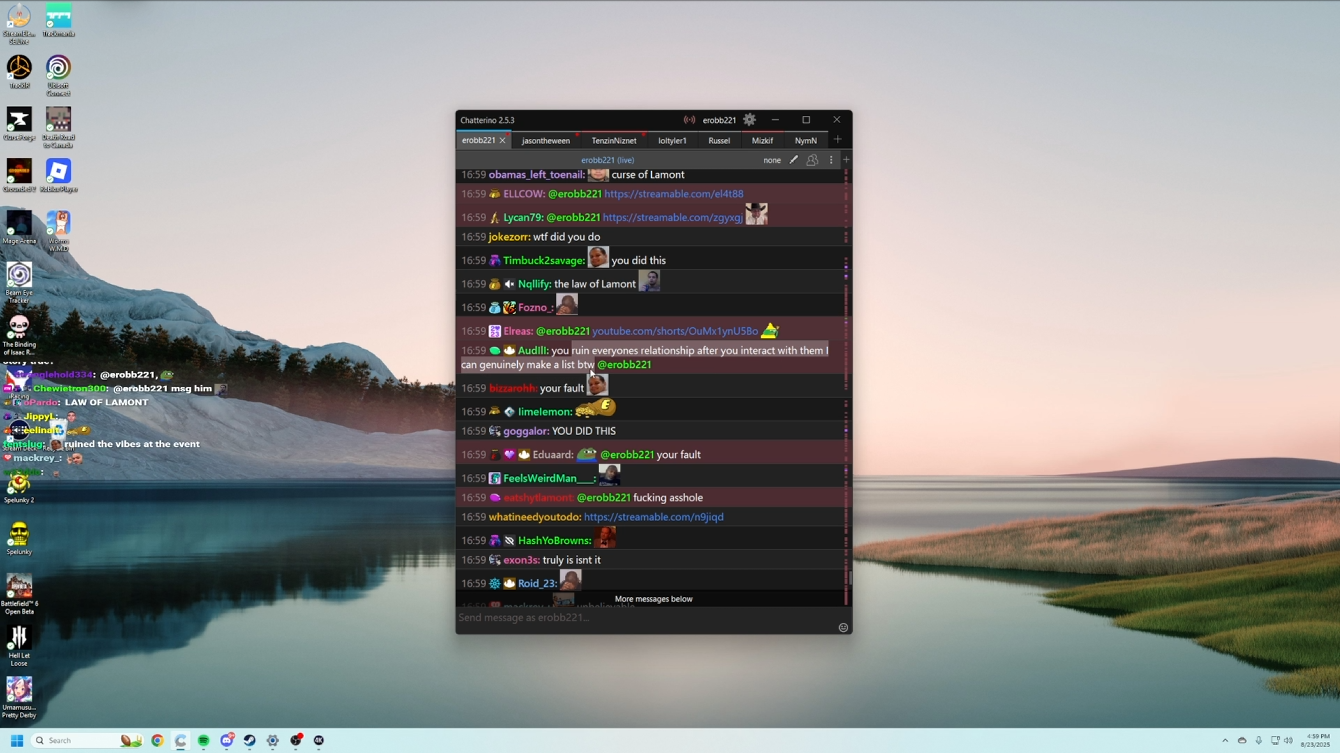Viewport: 1340px width, 753px height.
Task: Open the chat mode 'none' selector
Action: coord(772,160)
